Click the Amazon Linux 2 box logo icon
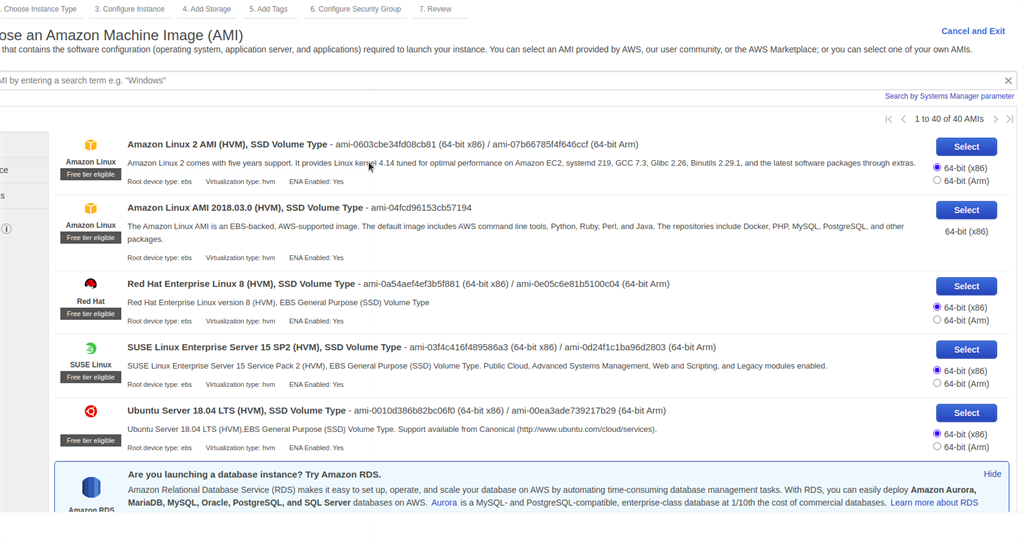 pos(91,145)
